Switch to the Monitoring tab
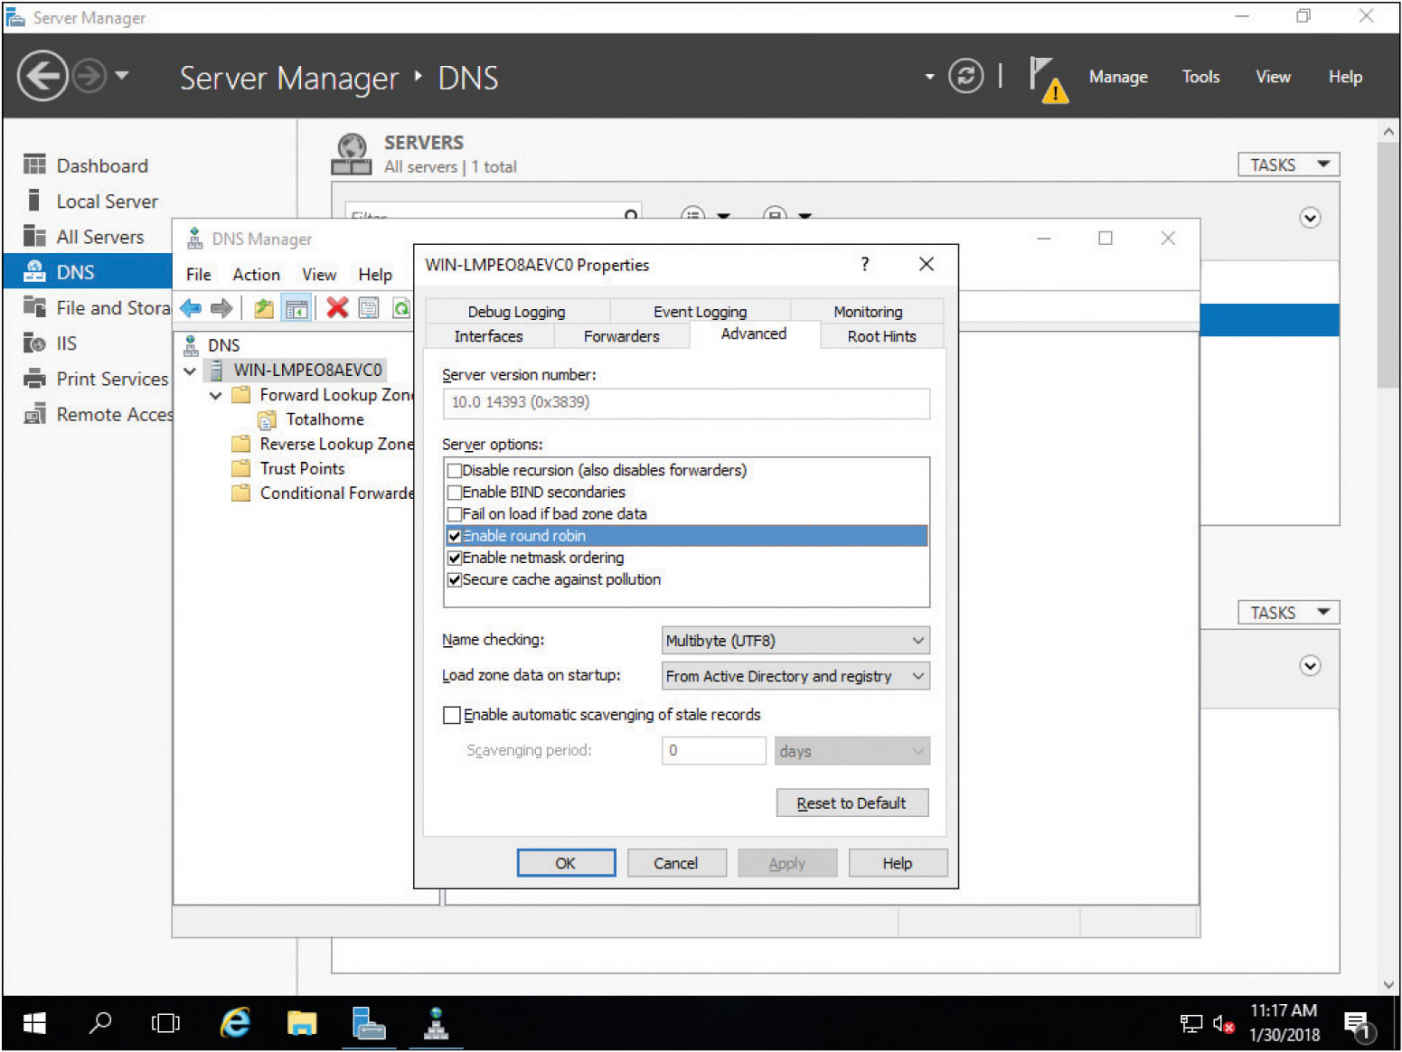 click(x=868, y=311)
